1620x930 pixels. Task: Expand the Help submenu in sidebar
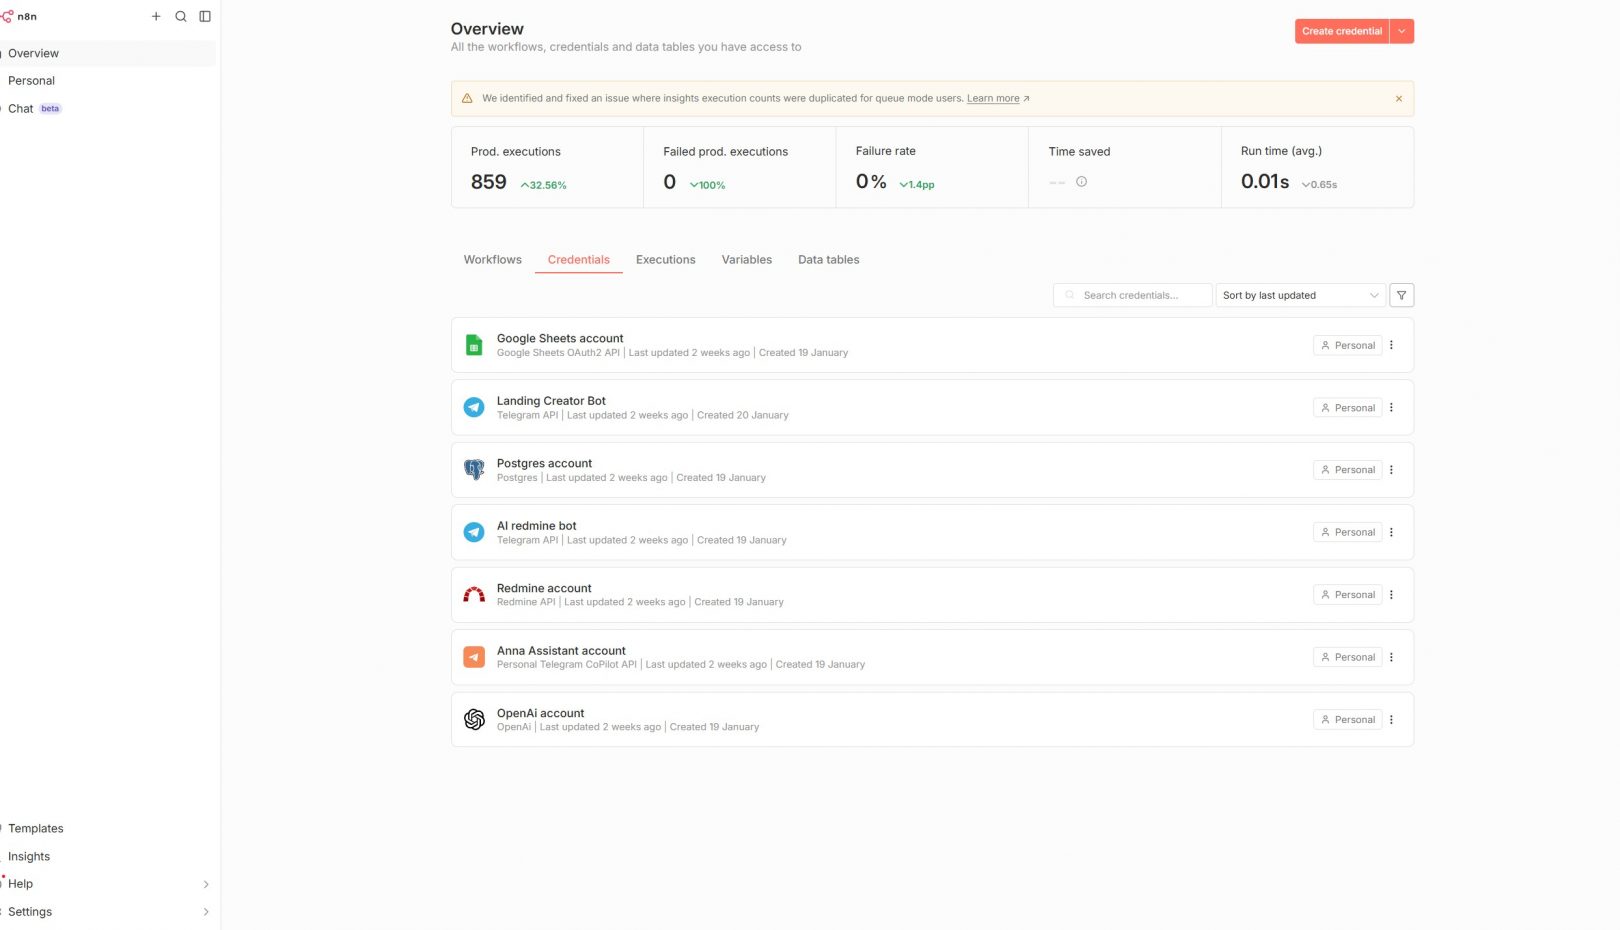206,884
